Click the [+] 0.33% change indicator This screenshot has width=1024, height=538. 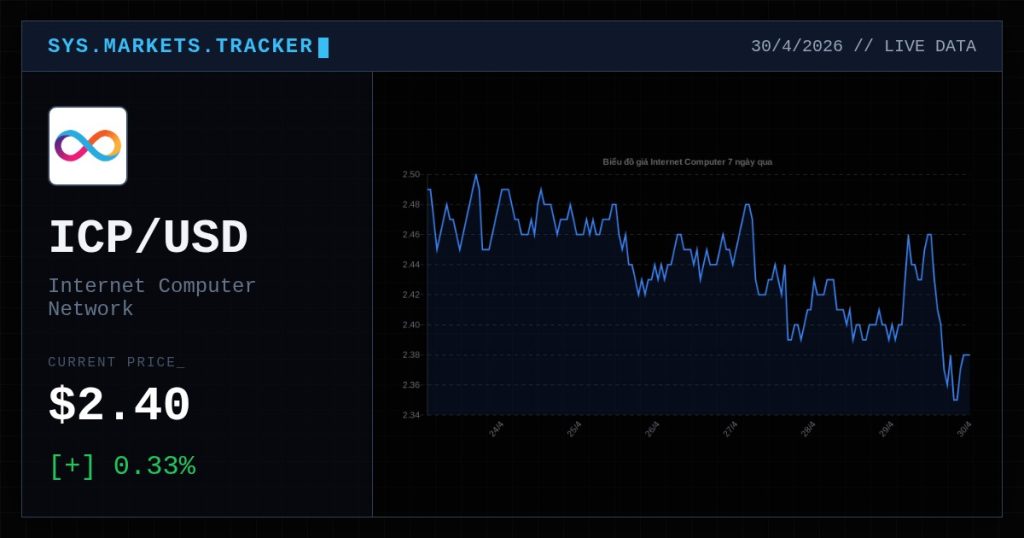tap(123, 466)
